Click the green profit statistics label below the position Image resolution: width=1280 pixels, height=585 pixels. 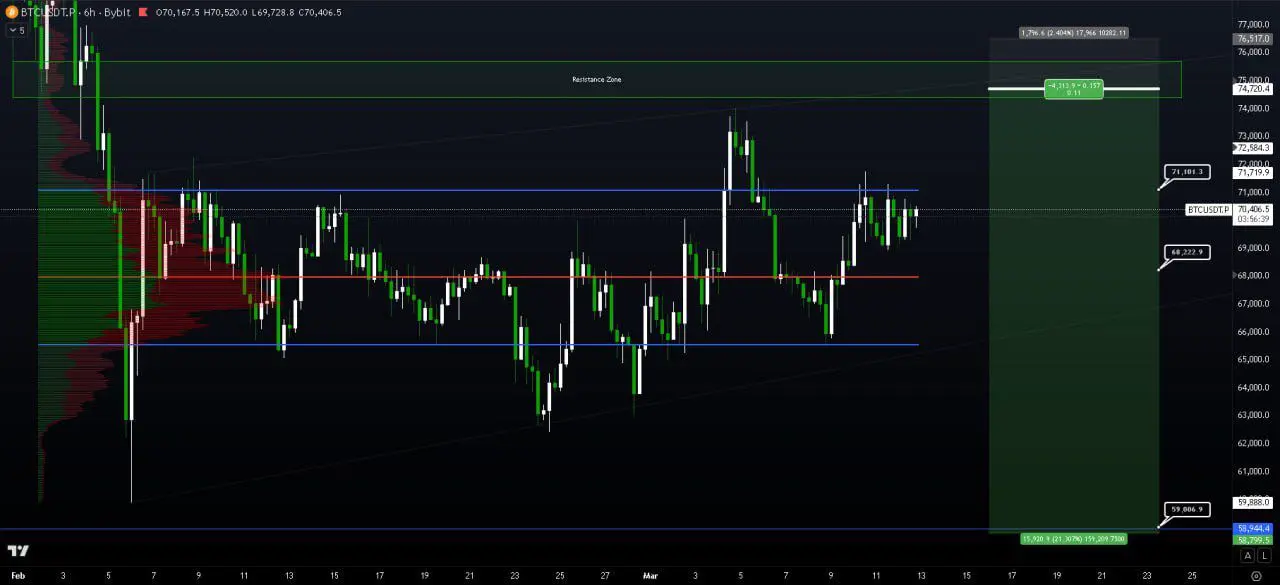1074,539
